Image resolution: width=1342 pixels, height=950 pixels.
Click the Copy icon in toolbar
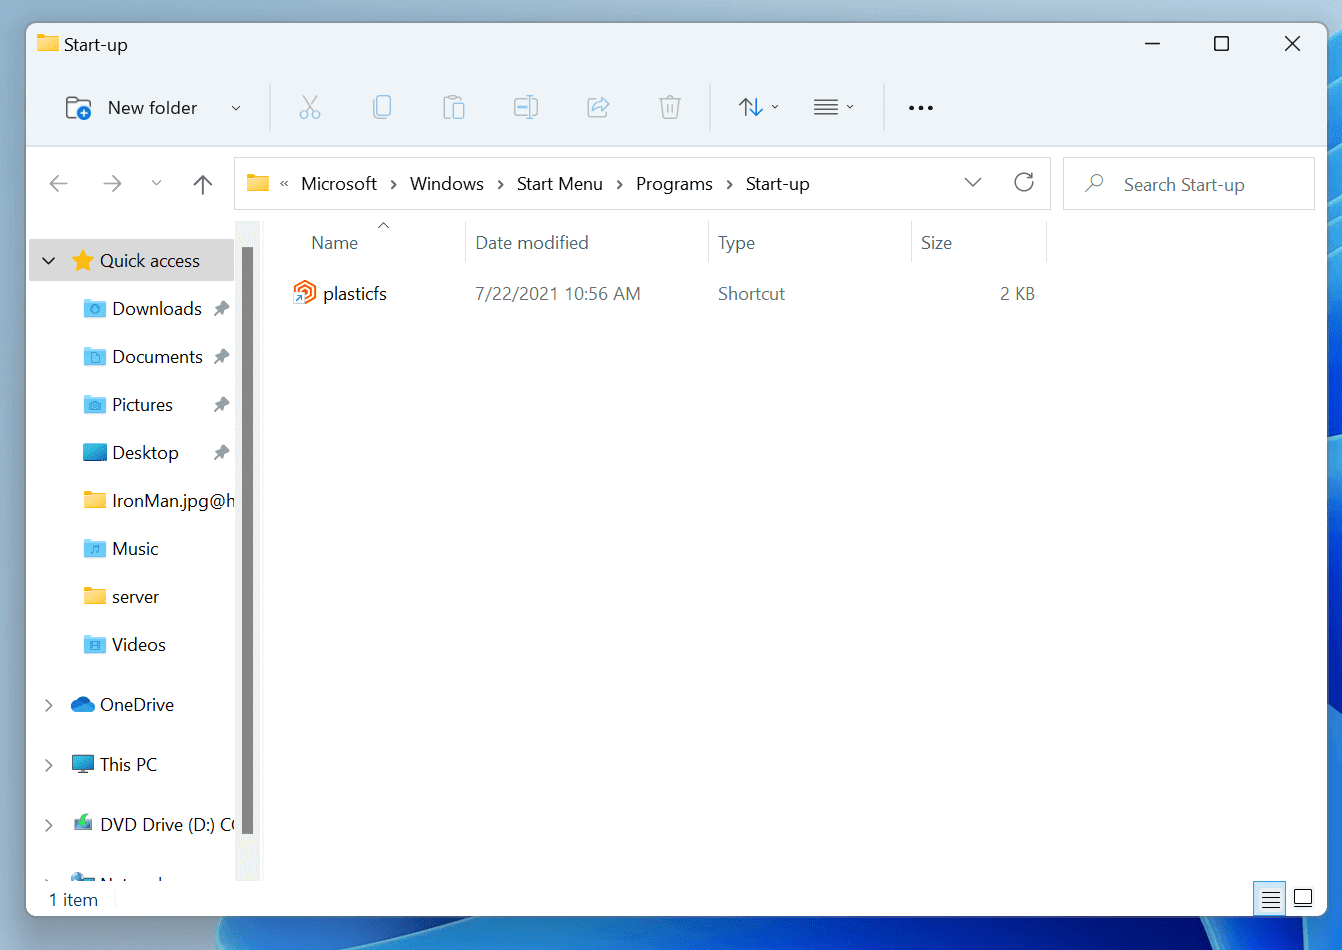pyautogui.click(x=382, y=107)
